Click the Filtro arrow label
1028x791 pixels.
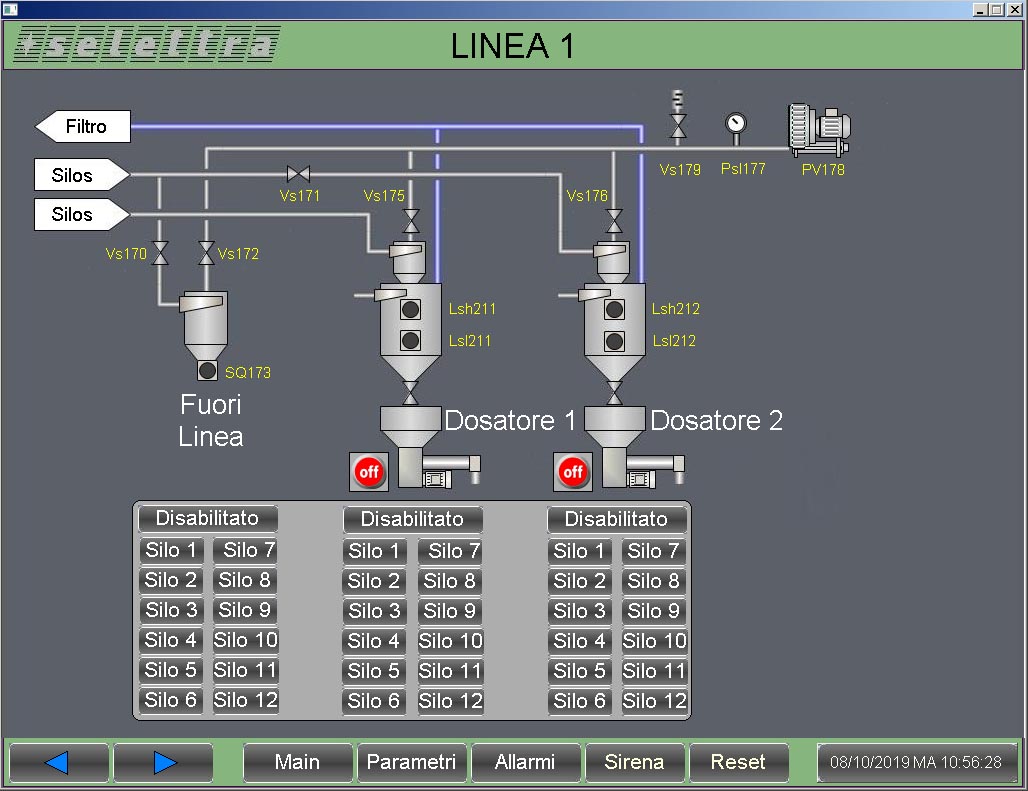click(83, 126)
